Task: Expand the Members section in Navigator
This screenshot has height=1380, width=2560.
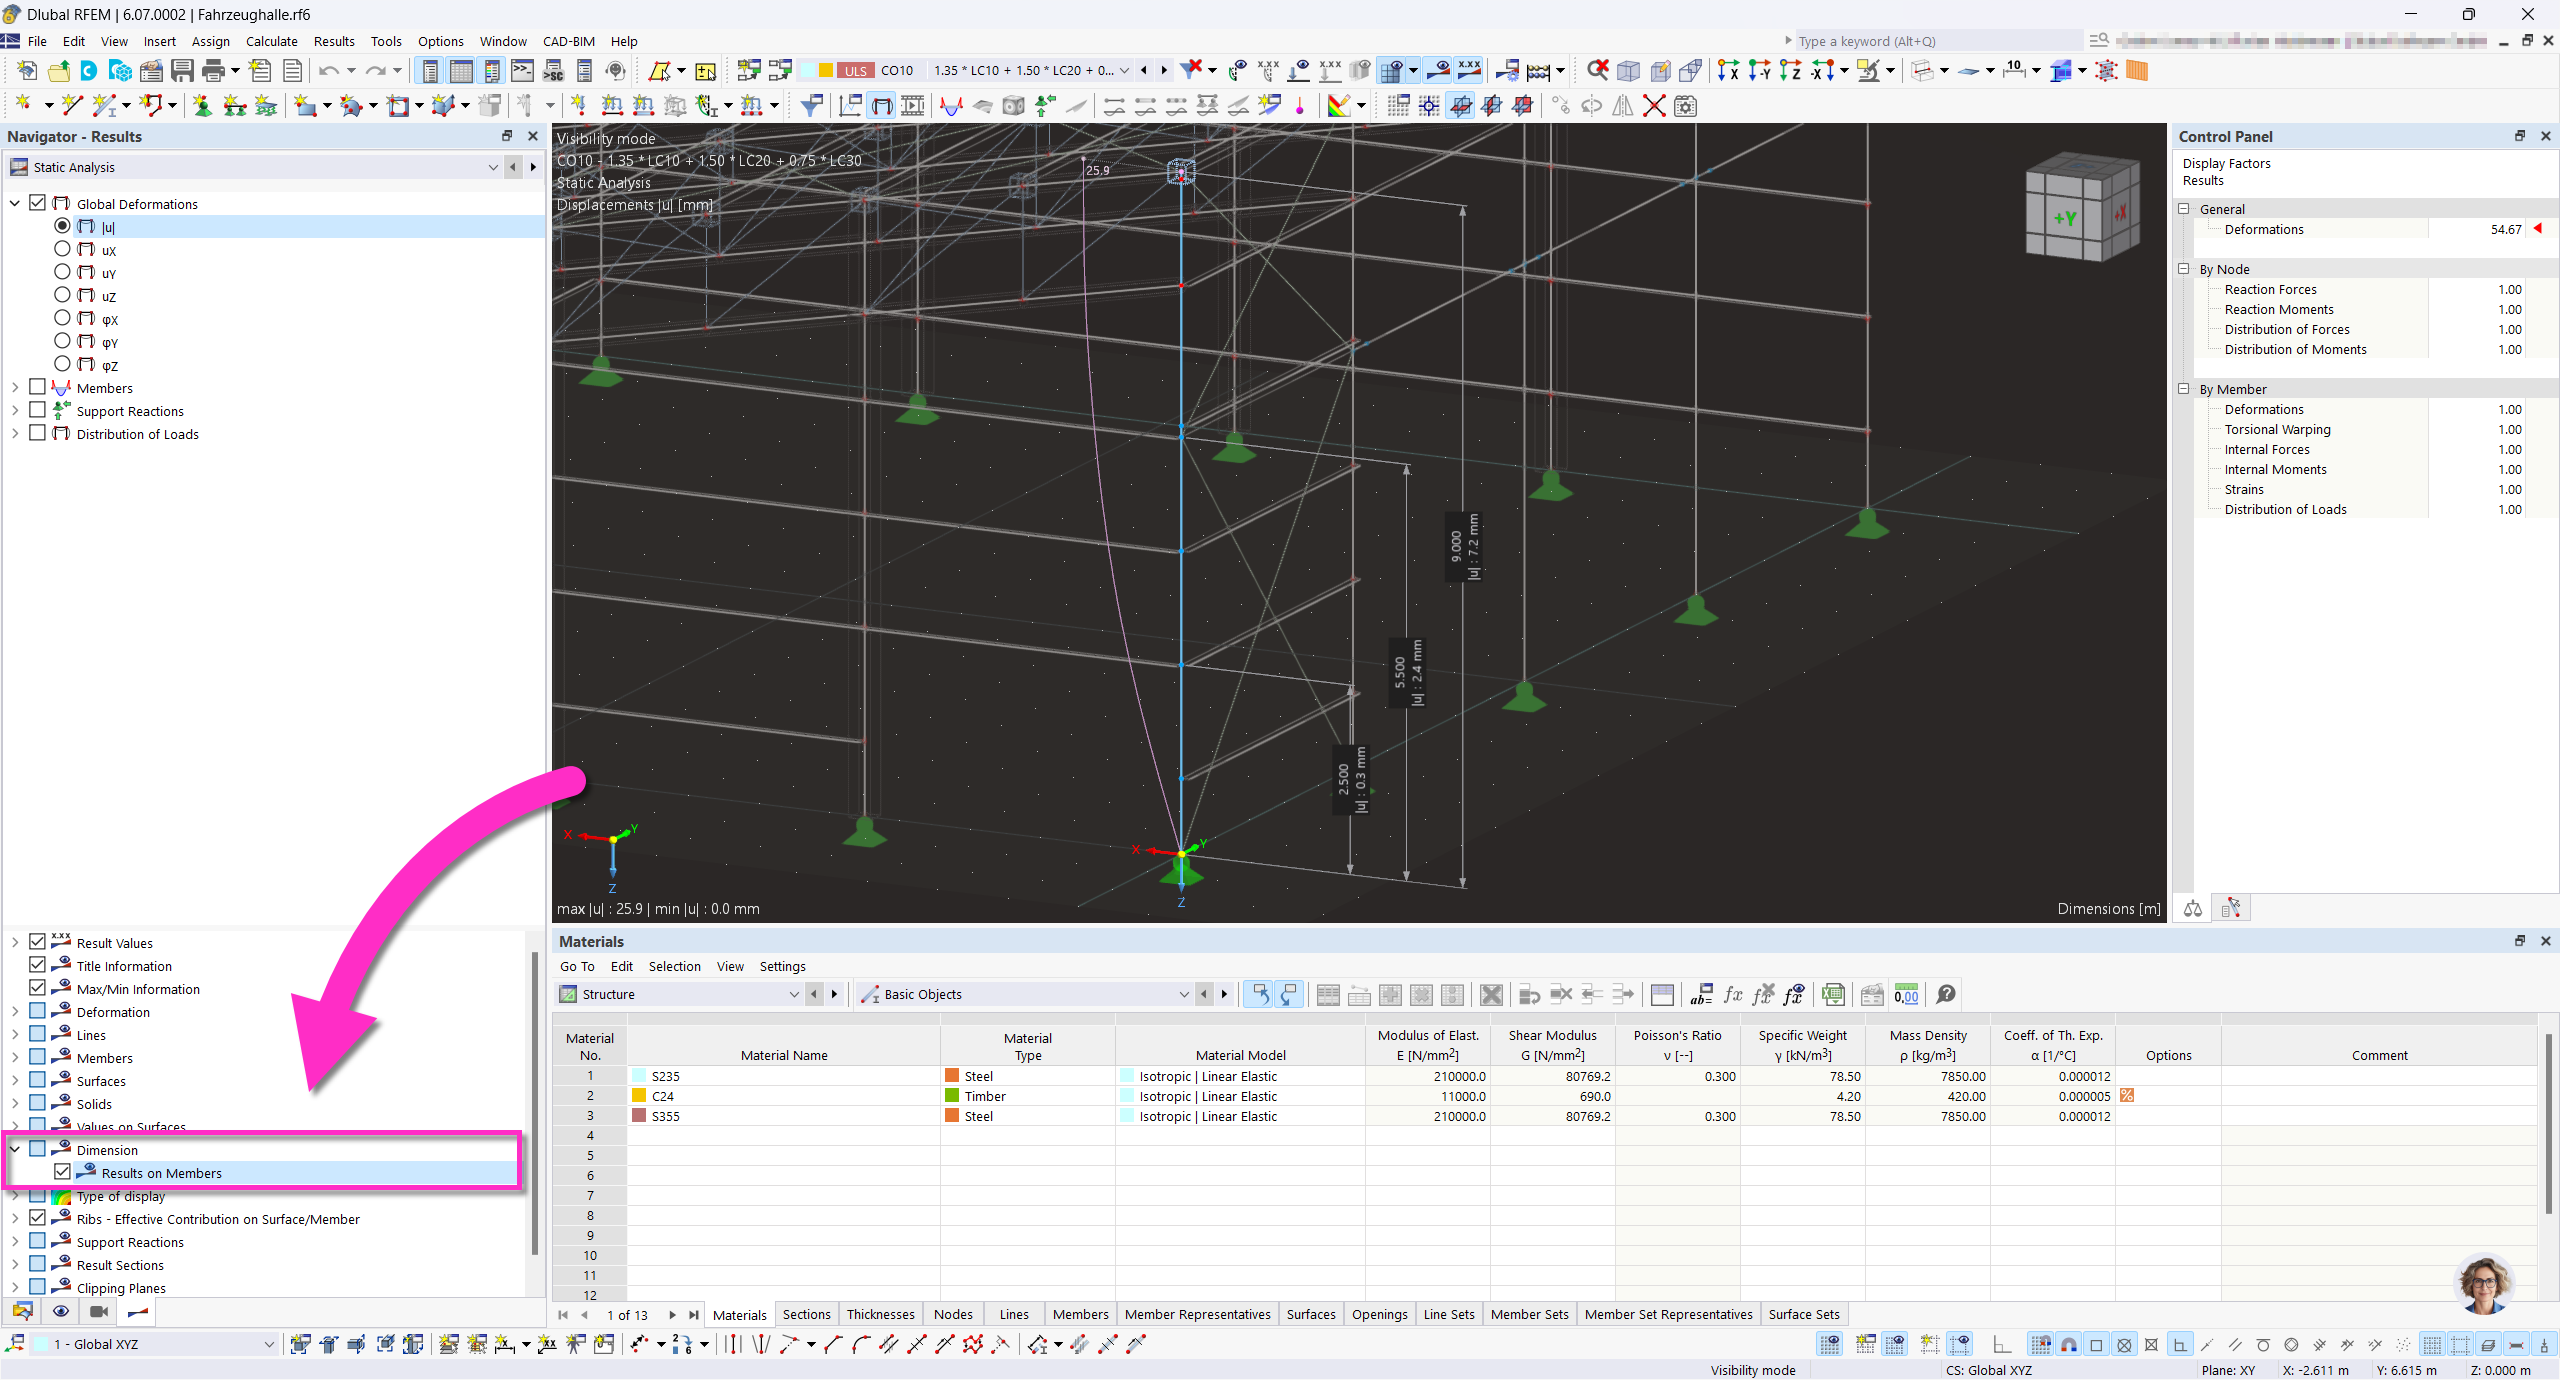Action: [17, 387]
